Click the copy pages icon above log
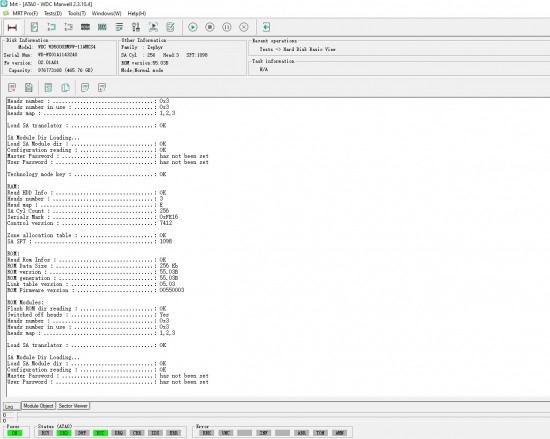 (66, 88)
